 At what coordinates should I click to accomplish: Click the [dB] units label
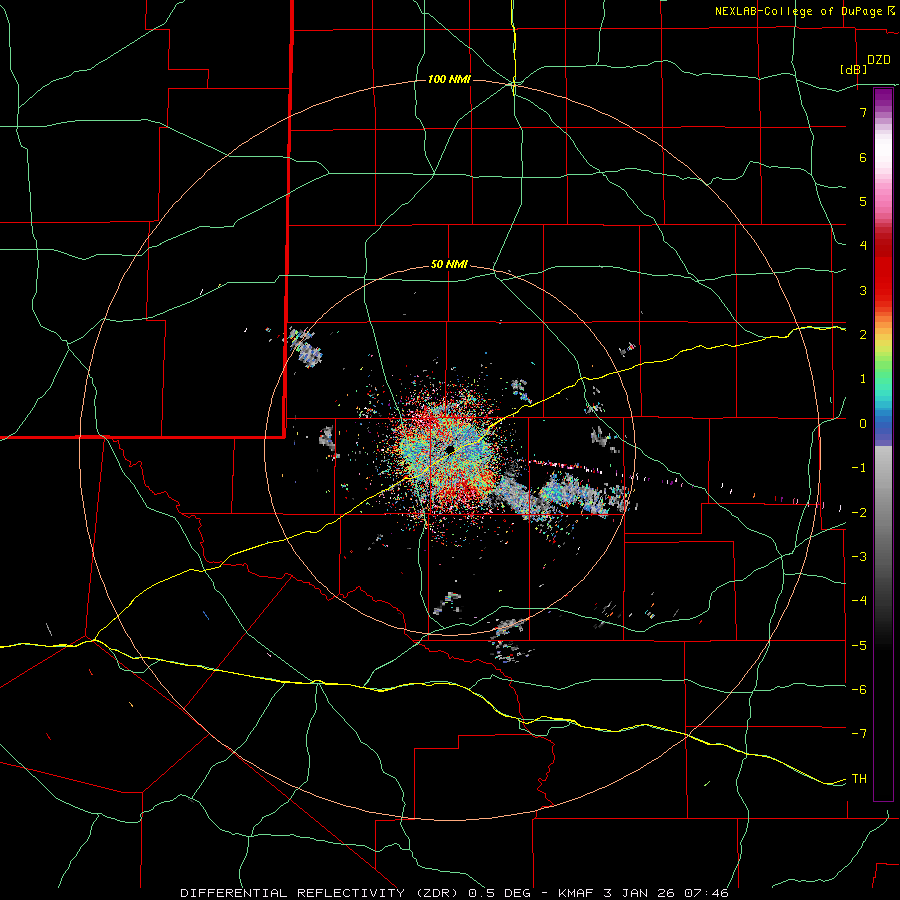tap(854, 69)
